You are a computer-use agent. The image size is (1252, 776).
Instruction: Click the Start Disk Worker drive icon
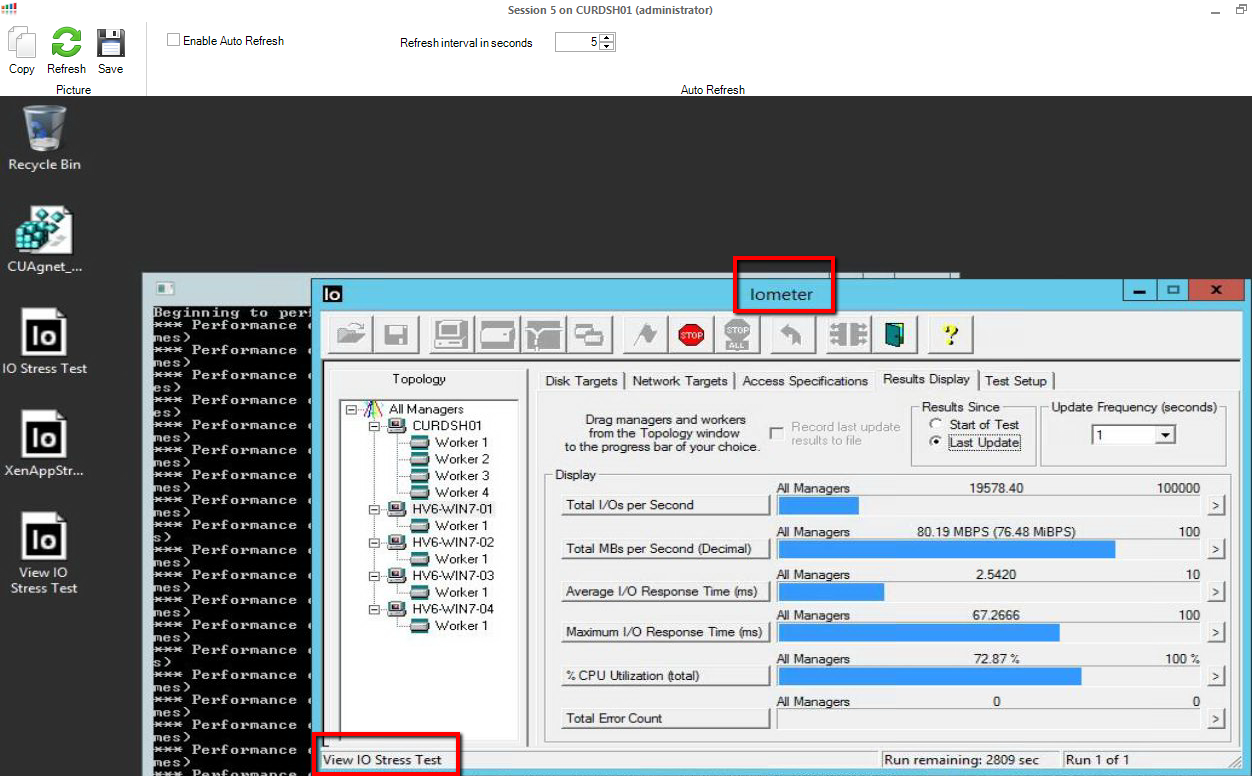[x=498, y=335]
